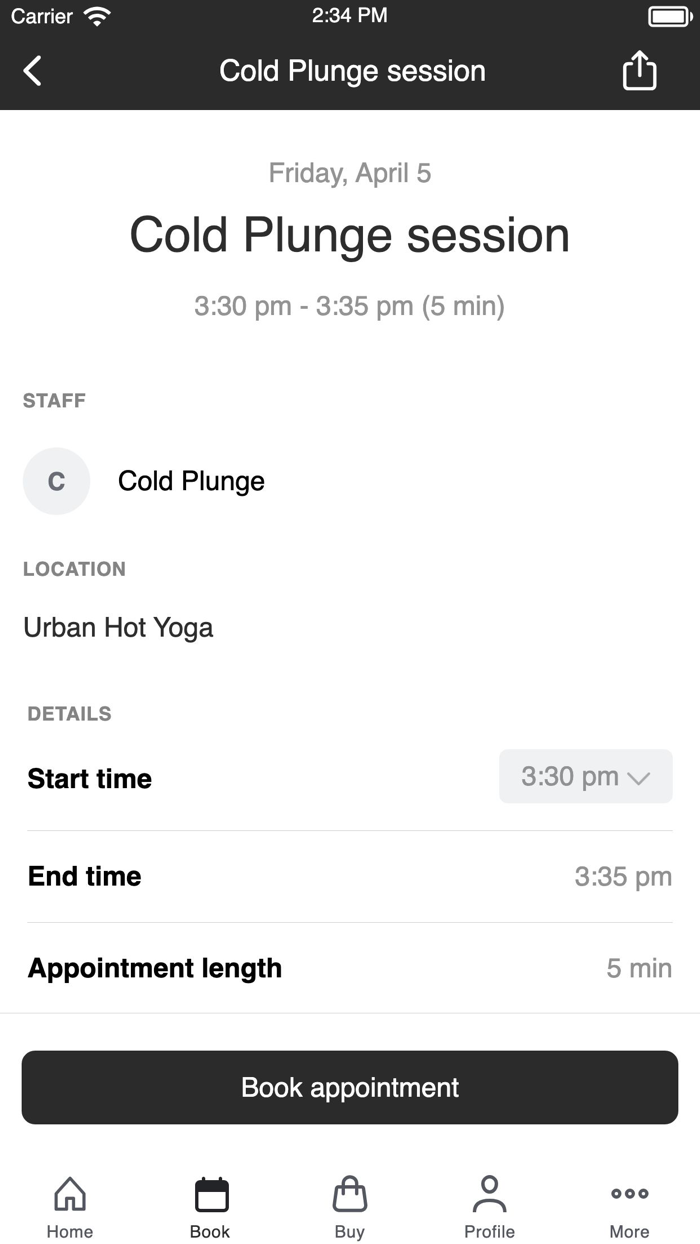Viewport: 700px width, 1244px height.
Task: Open the Profile icon
Action: pyautogui.click(x=489, y=1193)
